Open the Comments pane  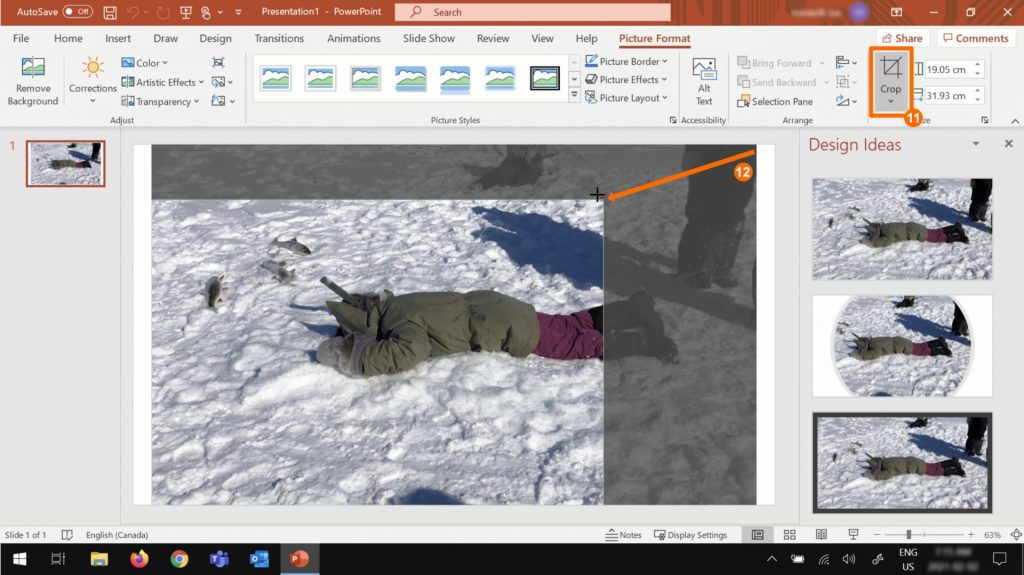click(975, 38)
